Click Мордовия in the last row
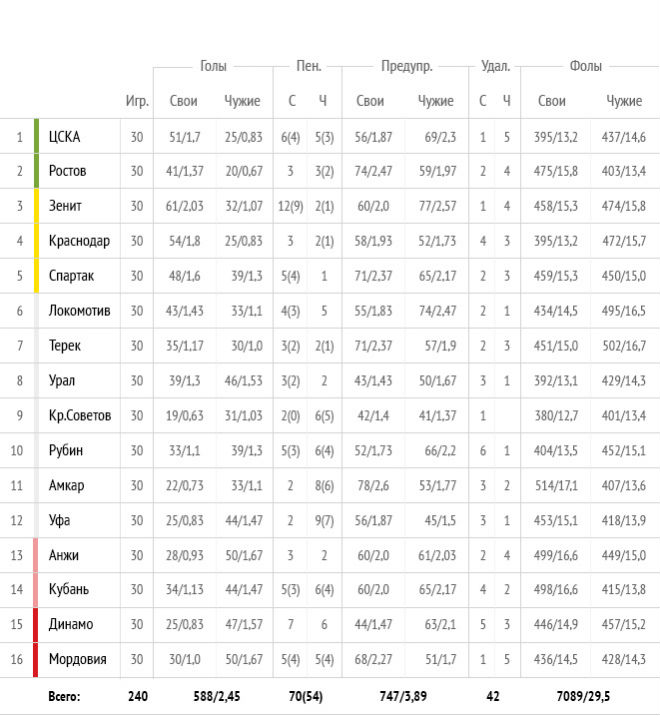 click(x=77, y=660)
